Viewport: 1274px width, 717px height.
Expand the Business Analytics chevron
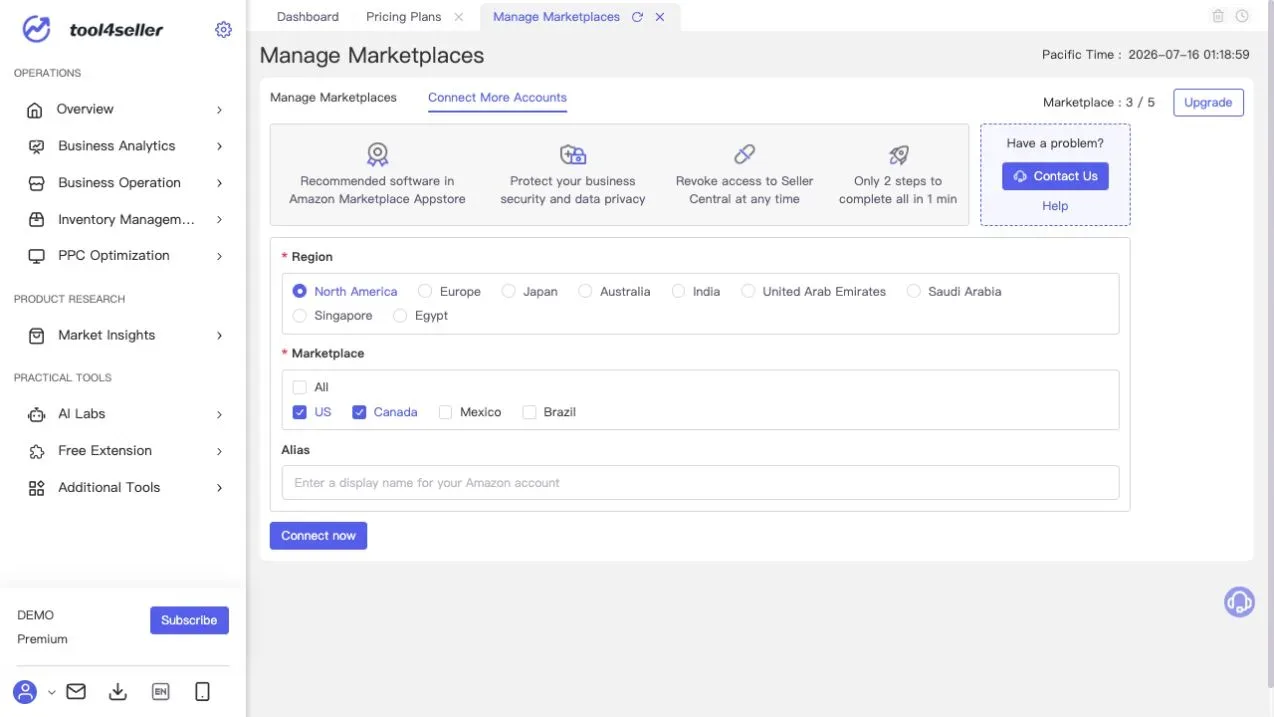tap(219, 146)
